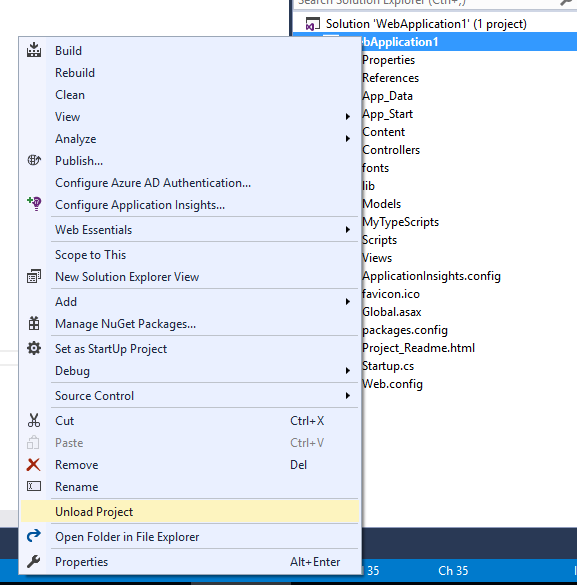The image size is (577, 585).
Task: Select the Solution 'WebApplication1' node
Action: point(426,24)
